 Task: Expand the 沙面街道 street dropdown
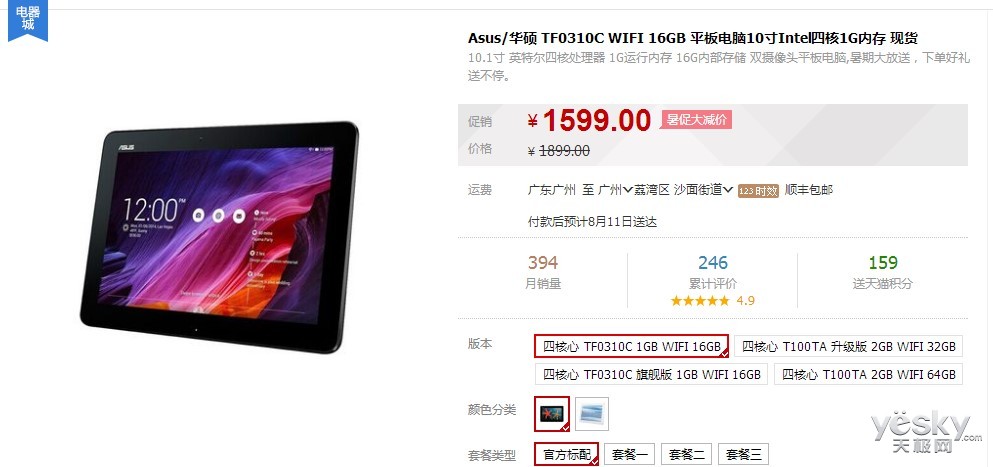(x=703, y=189)
